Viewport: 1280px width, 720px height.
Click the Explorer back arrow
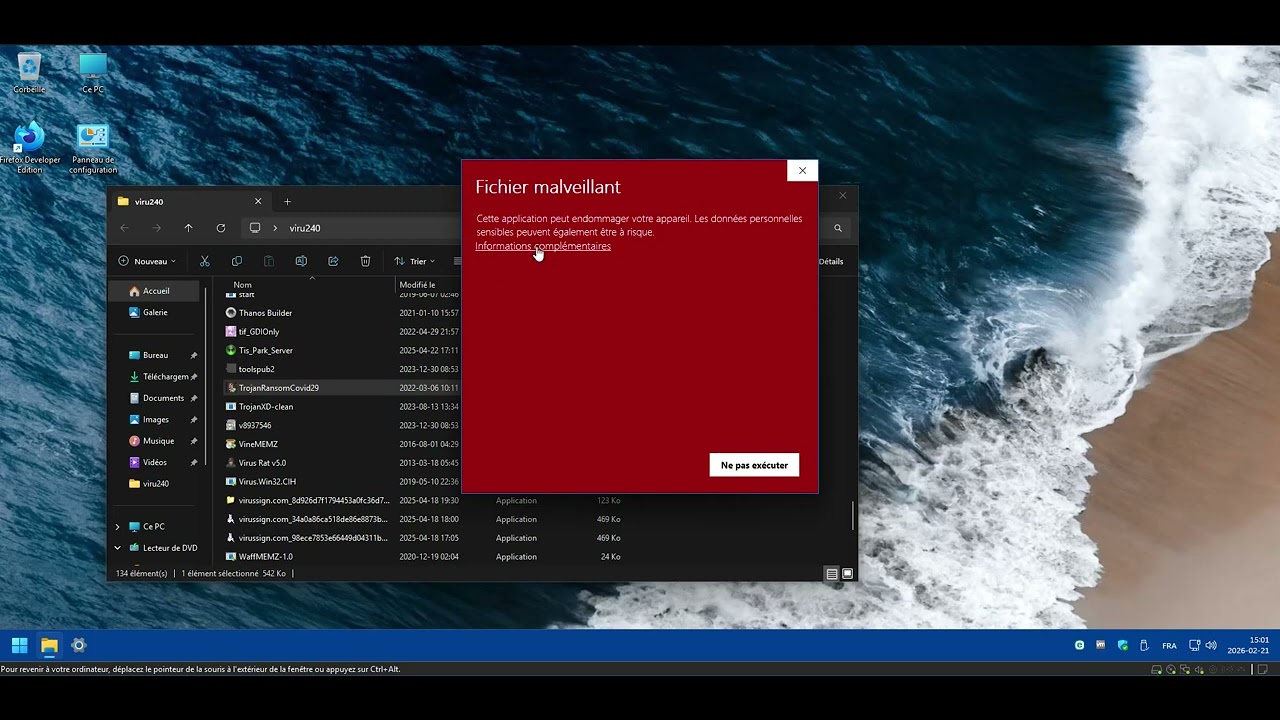pos(124,228)
